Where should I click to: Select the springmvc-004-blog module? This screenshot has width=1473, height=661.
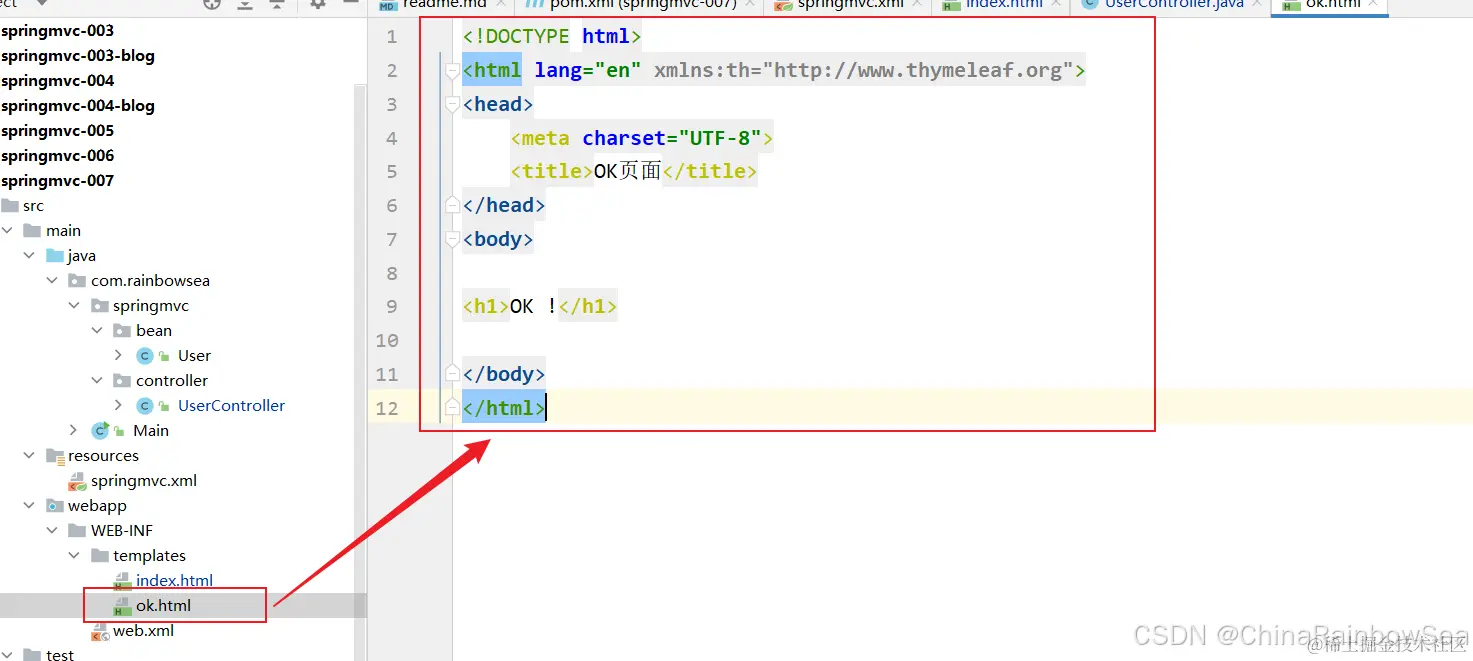click(x=77, y=106)
